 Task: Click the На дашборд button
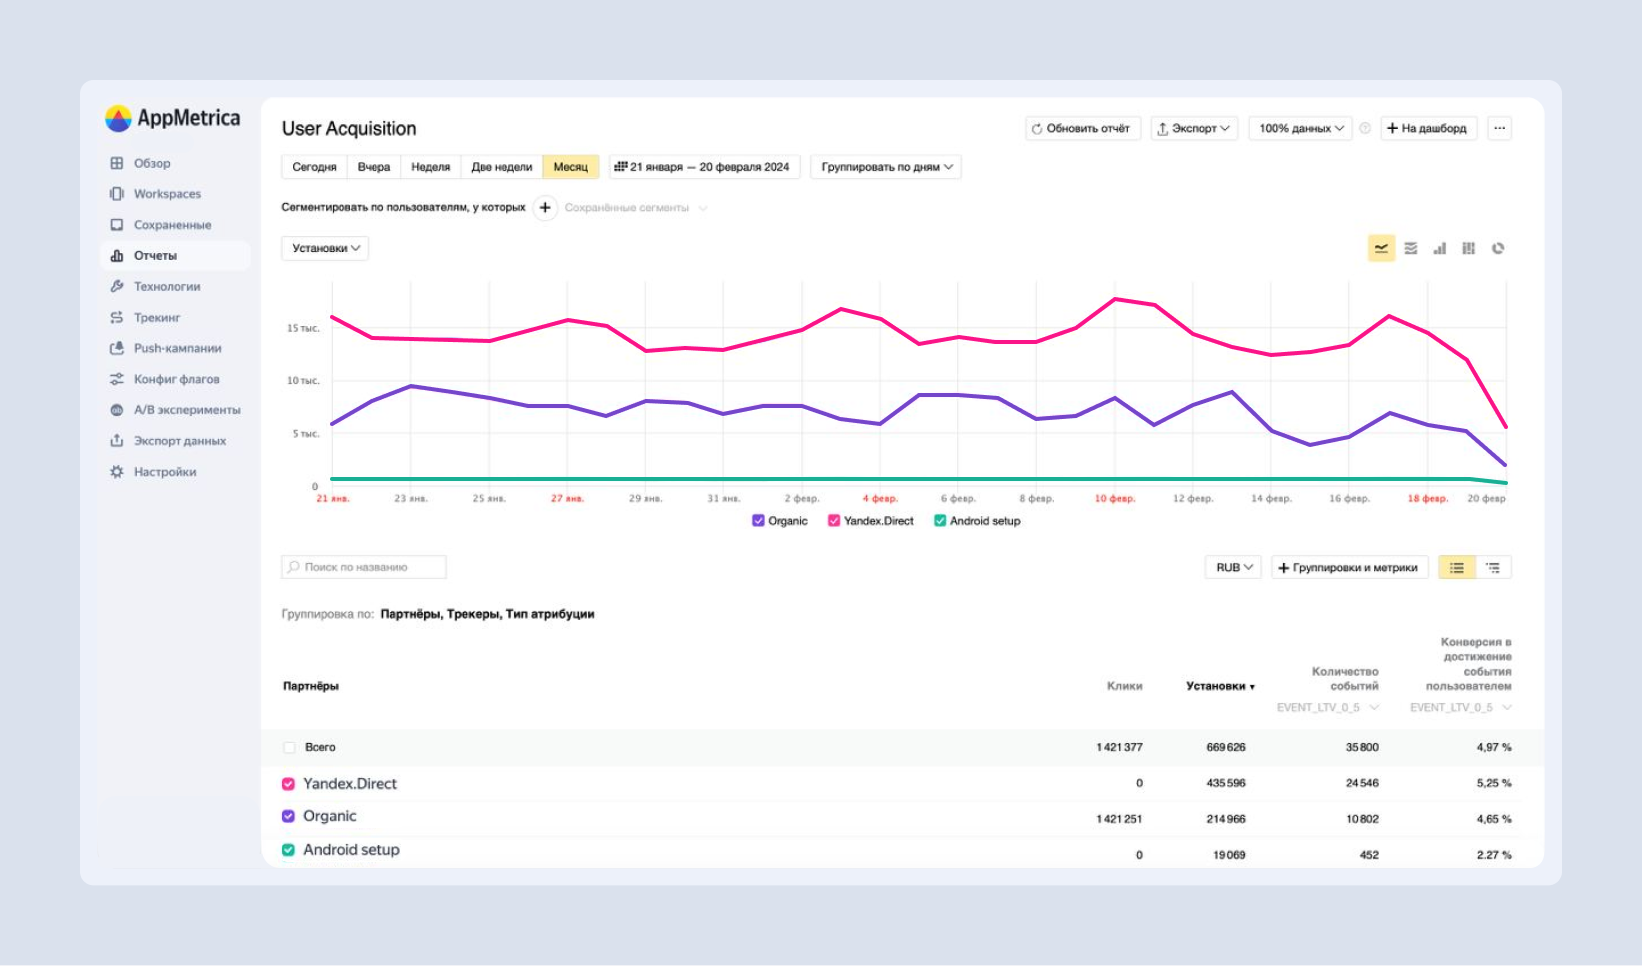(x=1427, y=128)
